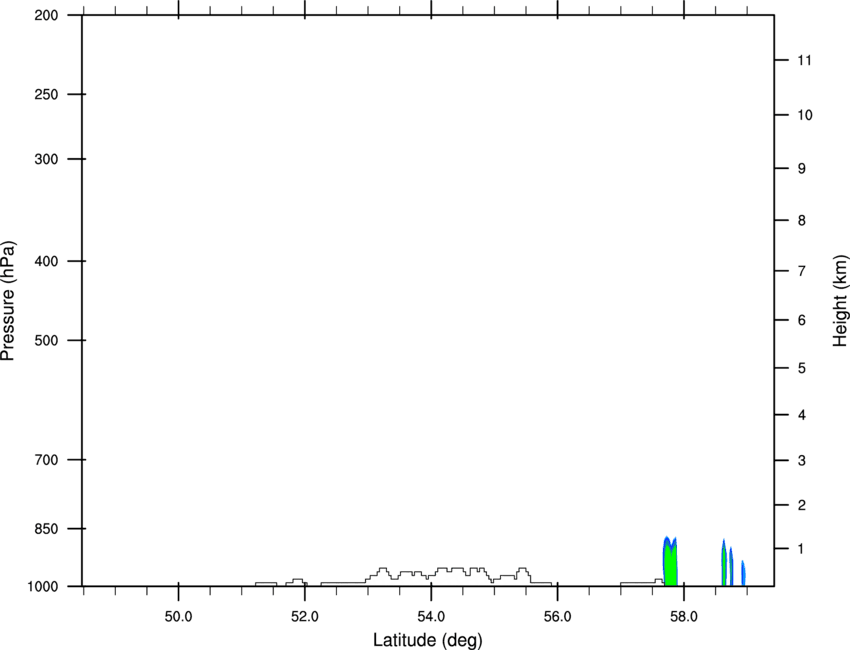This screenshot has width=850, height=650.
Task: Click the 1 km height label
Action: [801, 549]
